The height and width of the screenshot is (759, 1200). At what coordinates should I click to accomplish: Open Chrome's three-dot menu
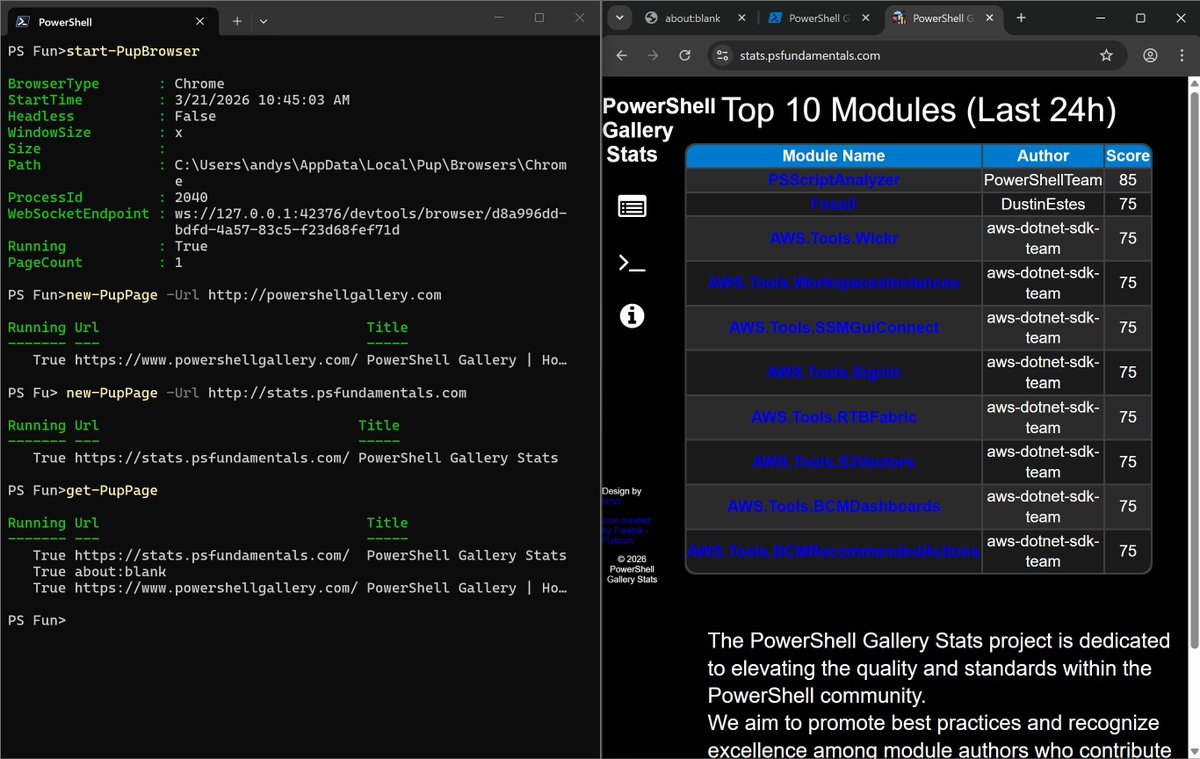point(1181,56)
